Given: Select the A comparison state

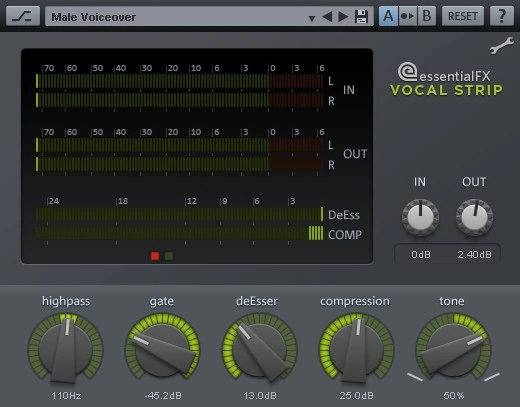Looking at the screenshot, I should click(x=388, y=16).
